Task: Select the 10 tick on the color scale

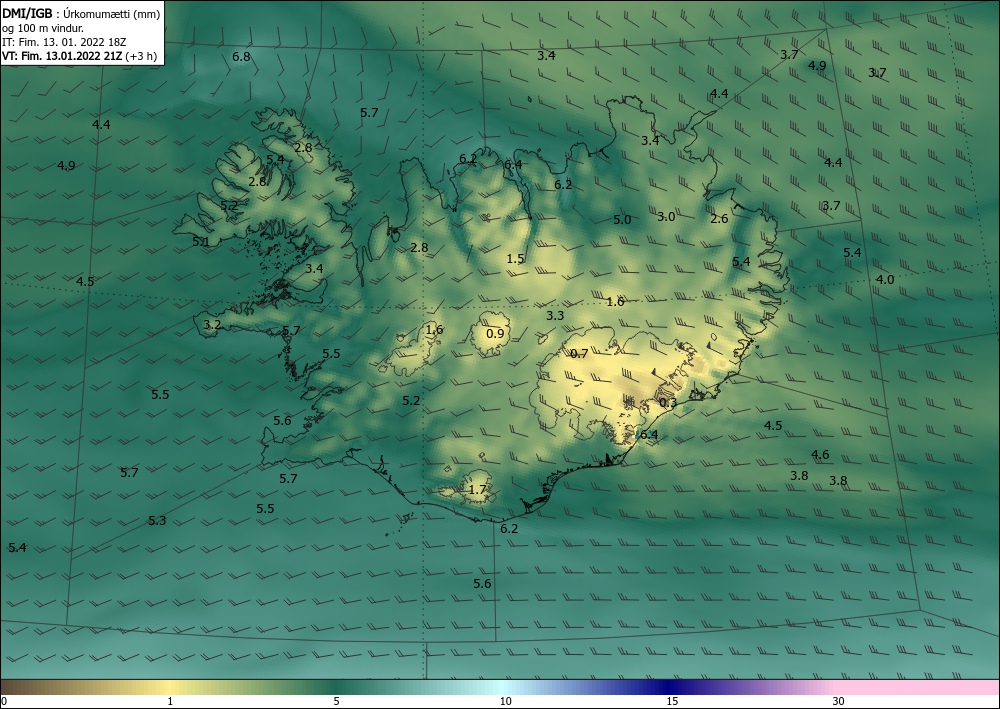Action: coord(505,702)
